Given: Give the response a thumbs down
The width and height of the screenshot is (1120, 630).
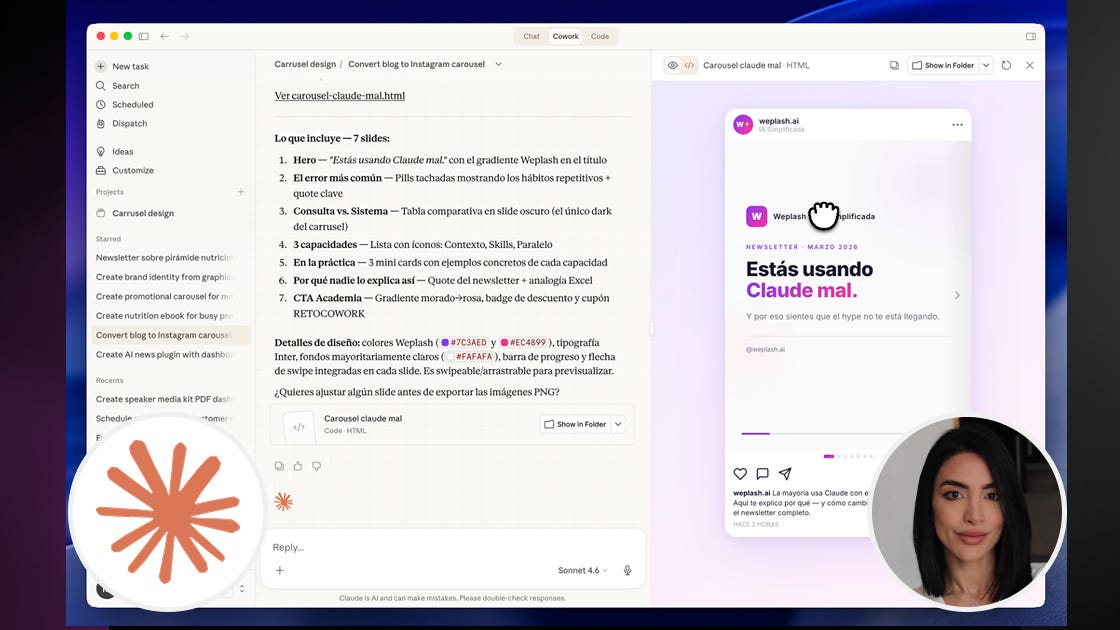Looking at the screenshot, I should coord(316,466).
